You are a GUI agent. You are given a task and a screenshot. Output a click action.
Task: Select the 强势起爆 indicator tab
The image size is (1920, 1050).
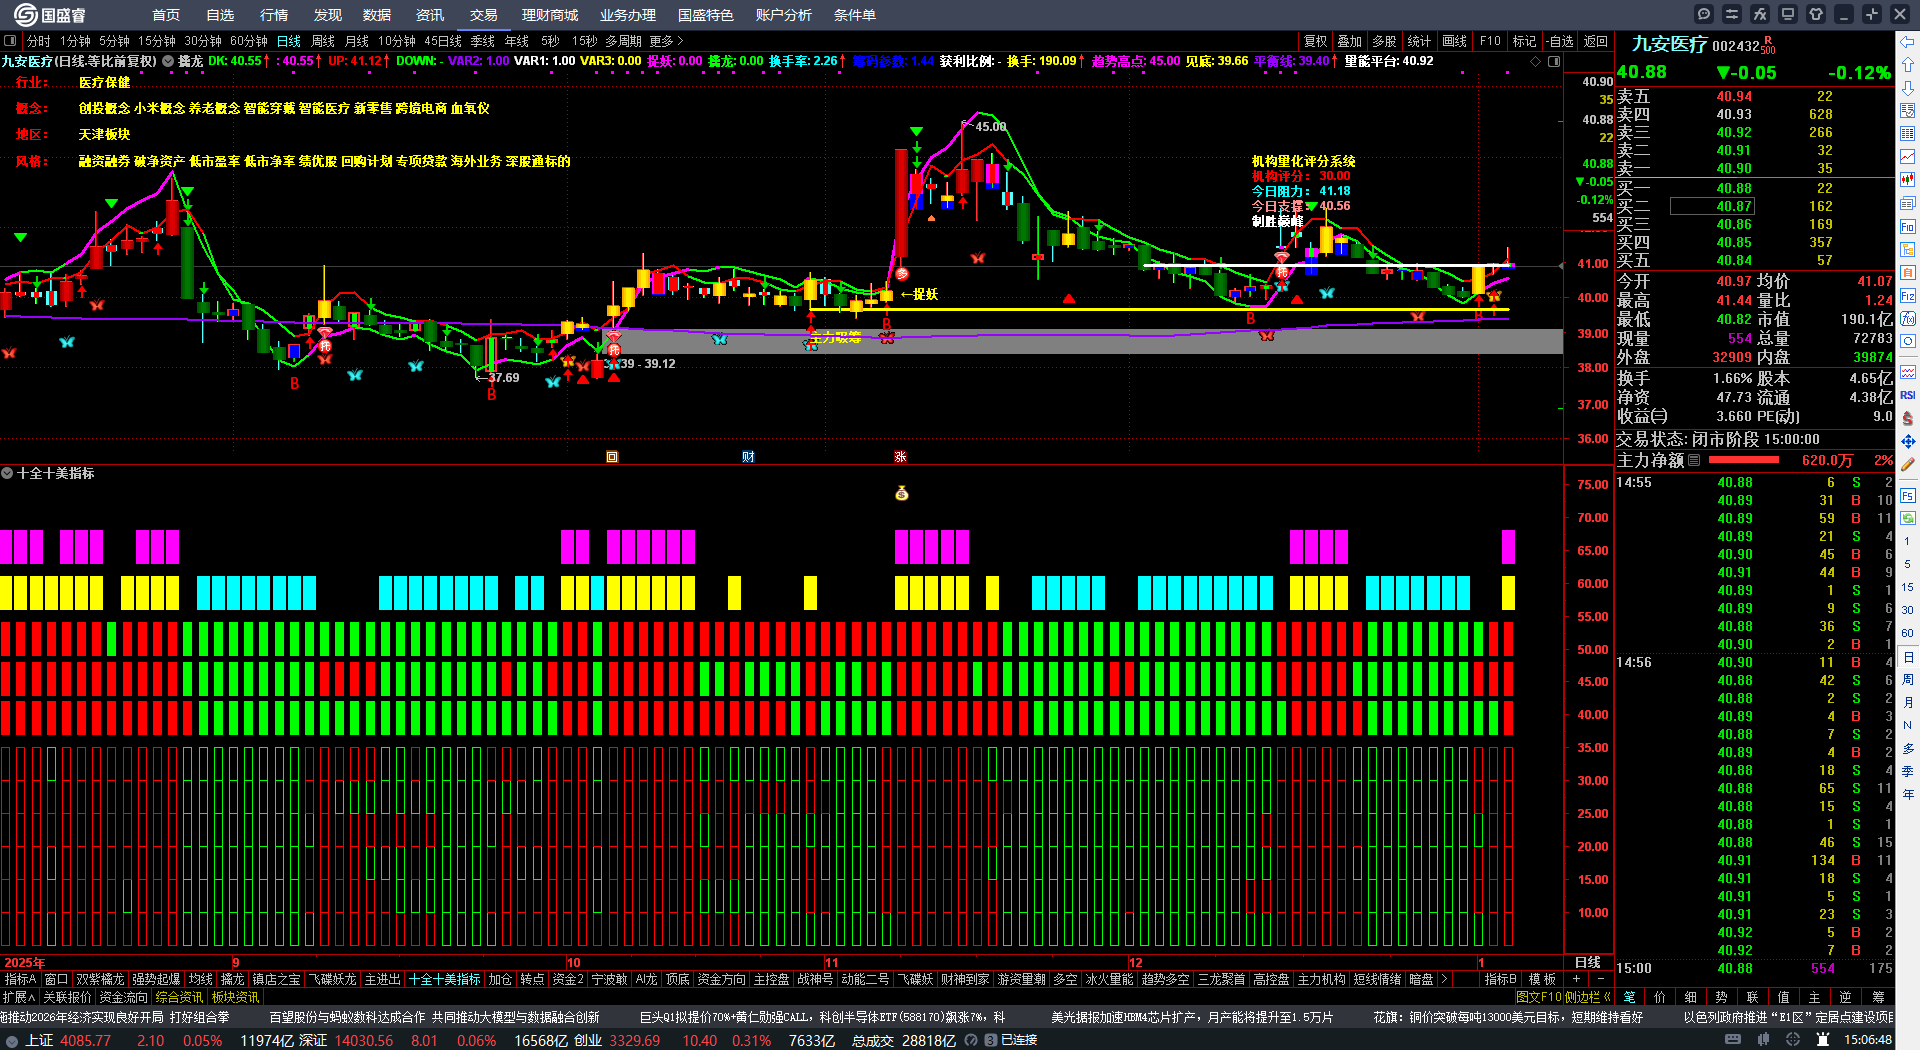click(156, 979)
